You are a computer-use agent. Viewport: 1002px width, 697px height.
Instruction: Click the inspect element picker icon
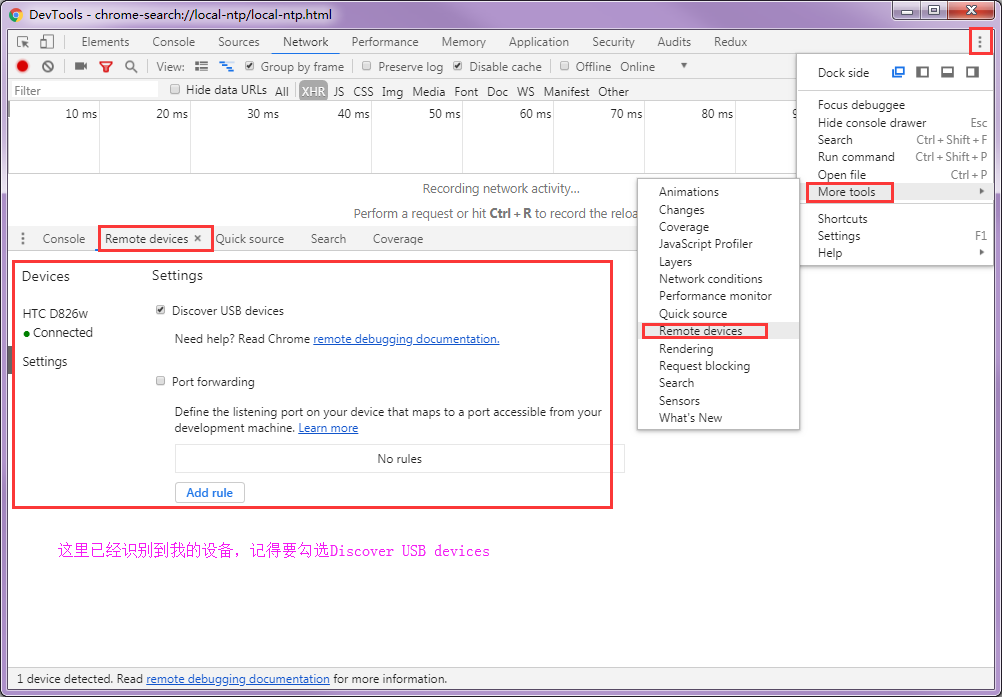[x=23, y=42]
